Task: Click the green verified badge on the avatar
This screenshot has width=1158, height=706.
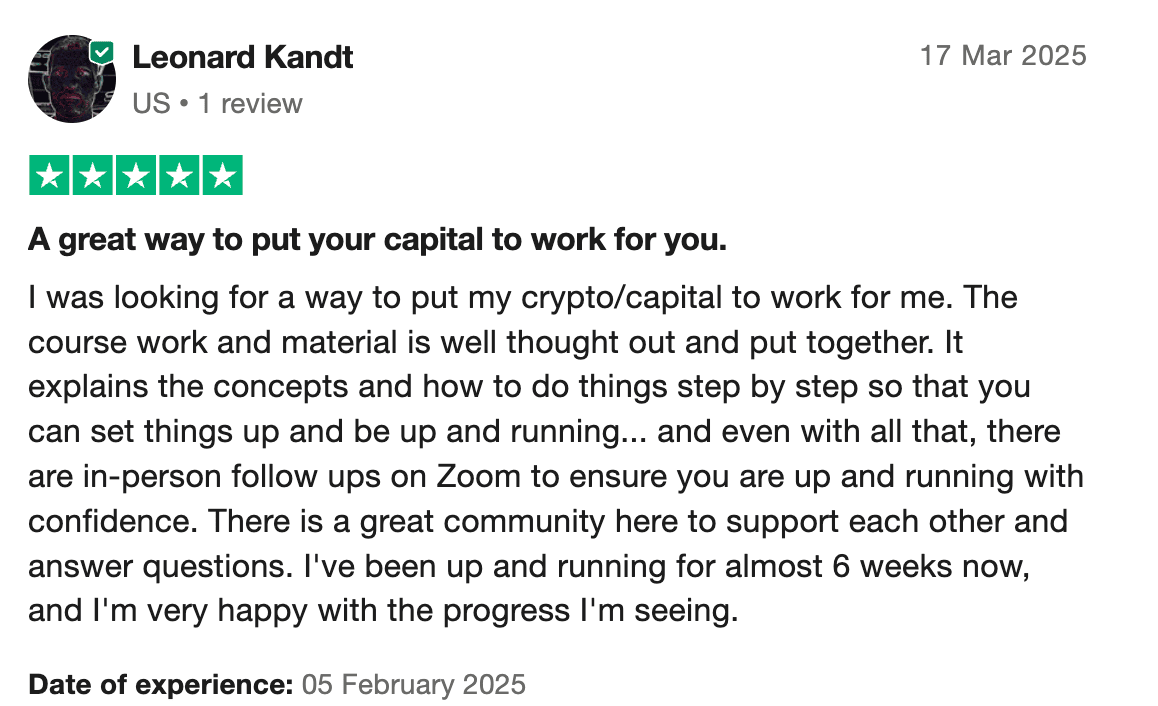Action: pos(102,53)
